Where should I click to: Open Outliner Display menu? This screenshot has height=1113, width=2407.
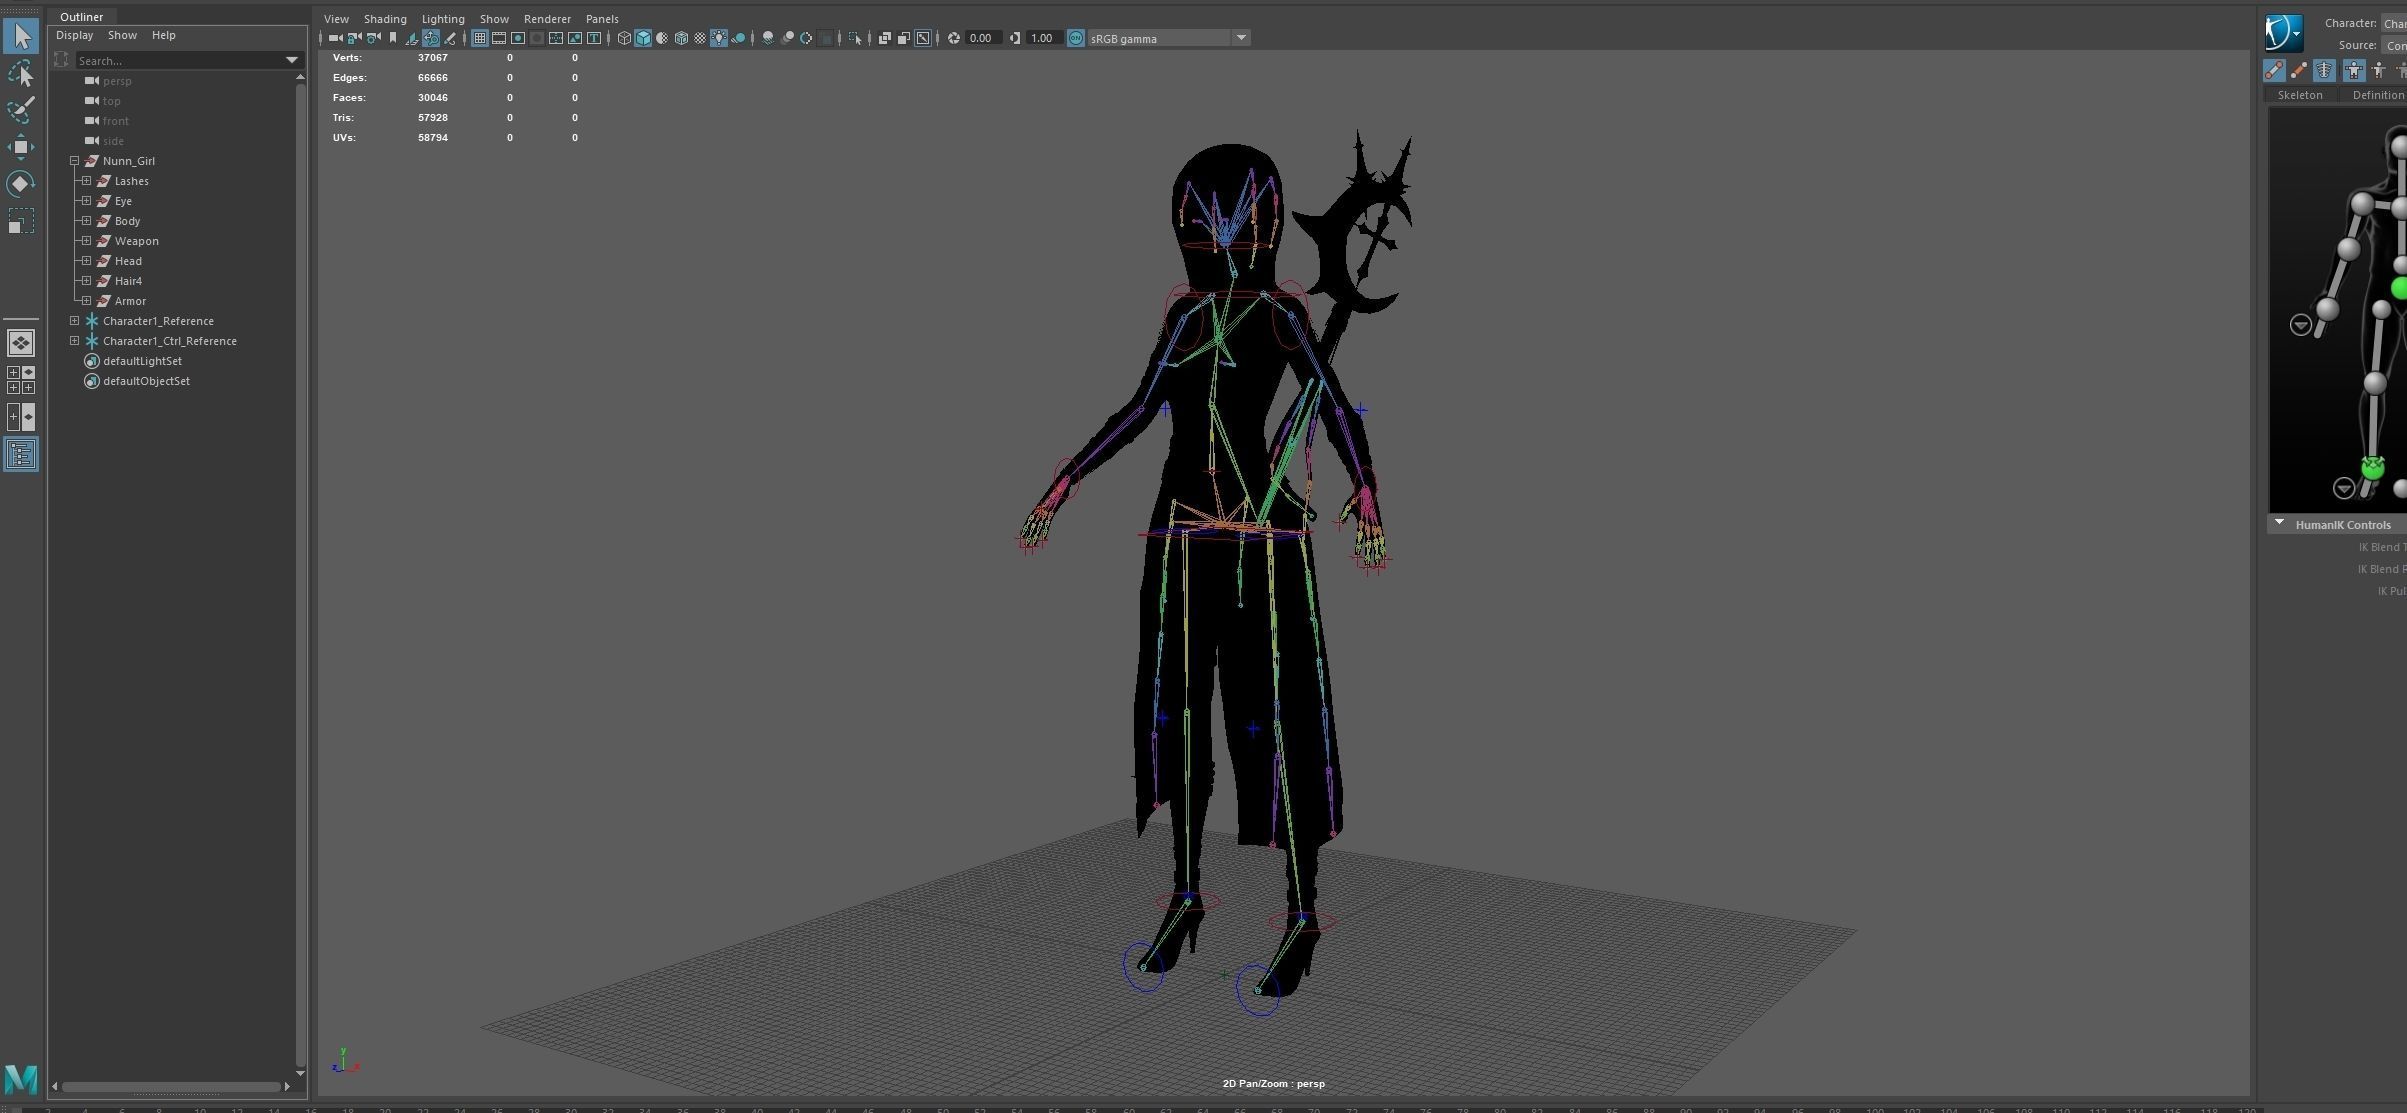tap(74, 35)
